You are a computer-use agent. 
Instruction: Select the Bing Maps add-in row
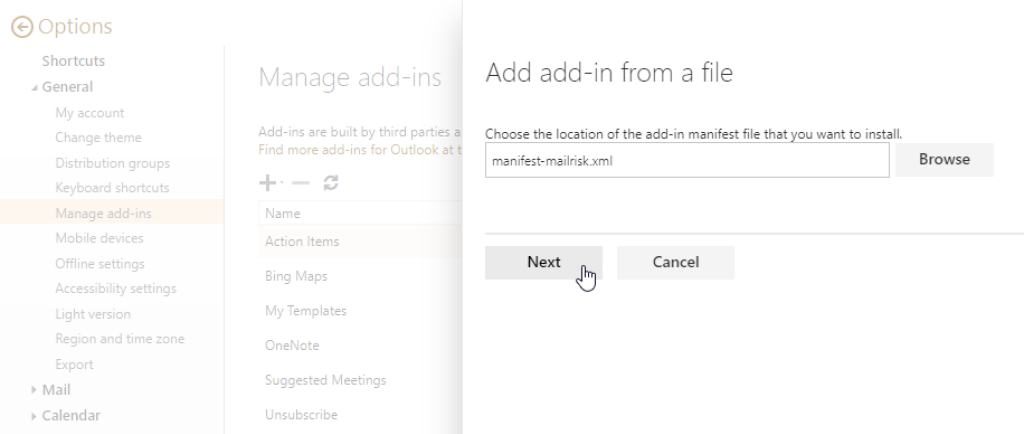[296, 276]
